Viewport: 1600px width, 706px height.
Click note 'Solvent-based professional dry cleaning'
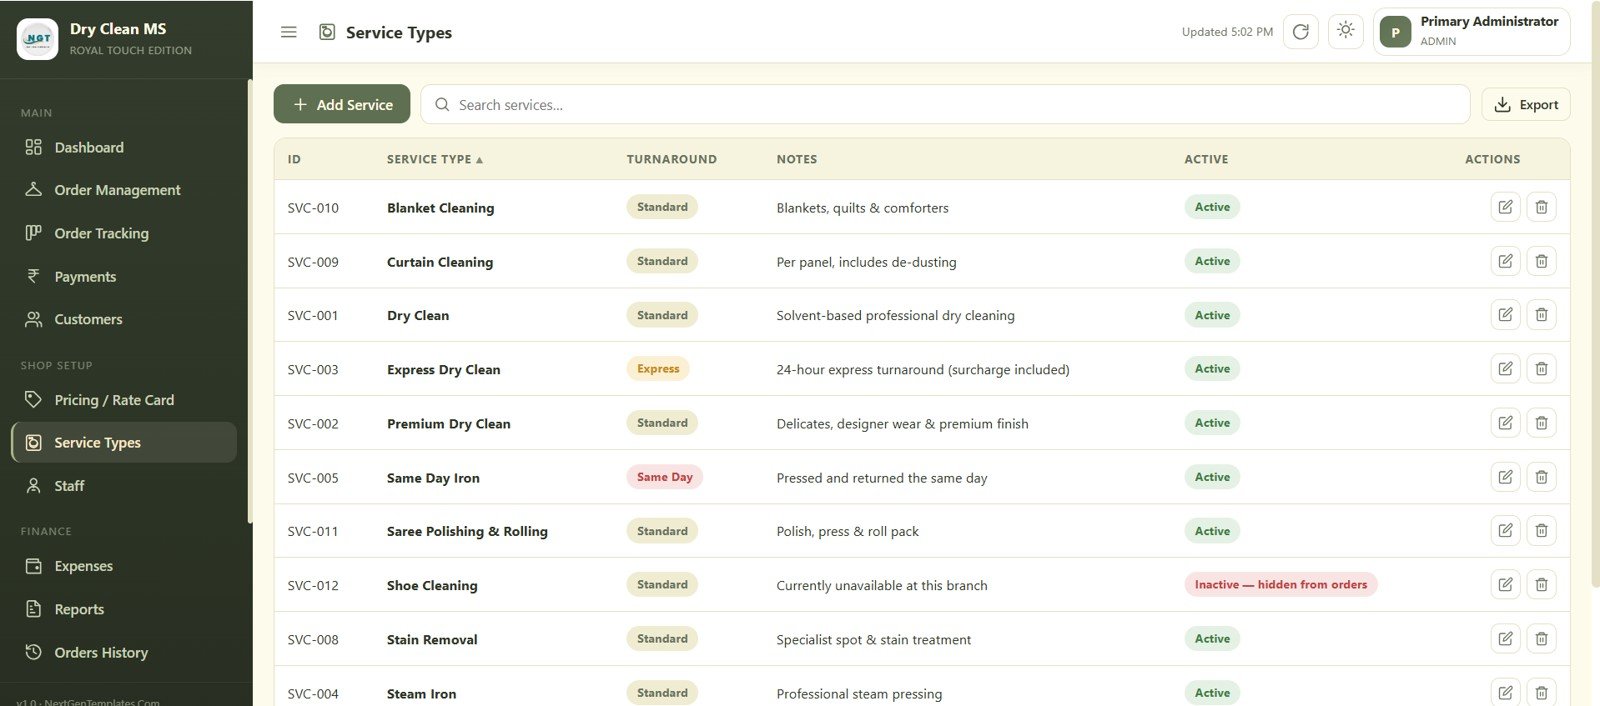click(896, 315)
